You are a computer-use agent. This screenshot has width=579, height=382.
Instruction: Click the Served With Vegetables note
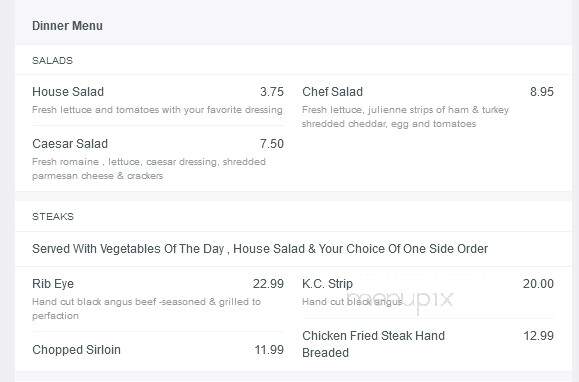click(x=260, y=249)
